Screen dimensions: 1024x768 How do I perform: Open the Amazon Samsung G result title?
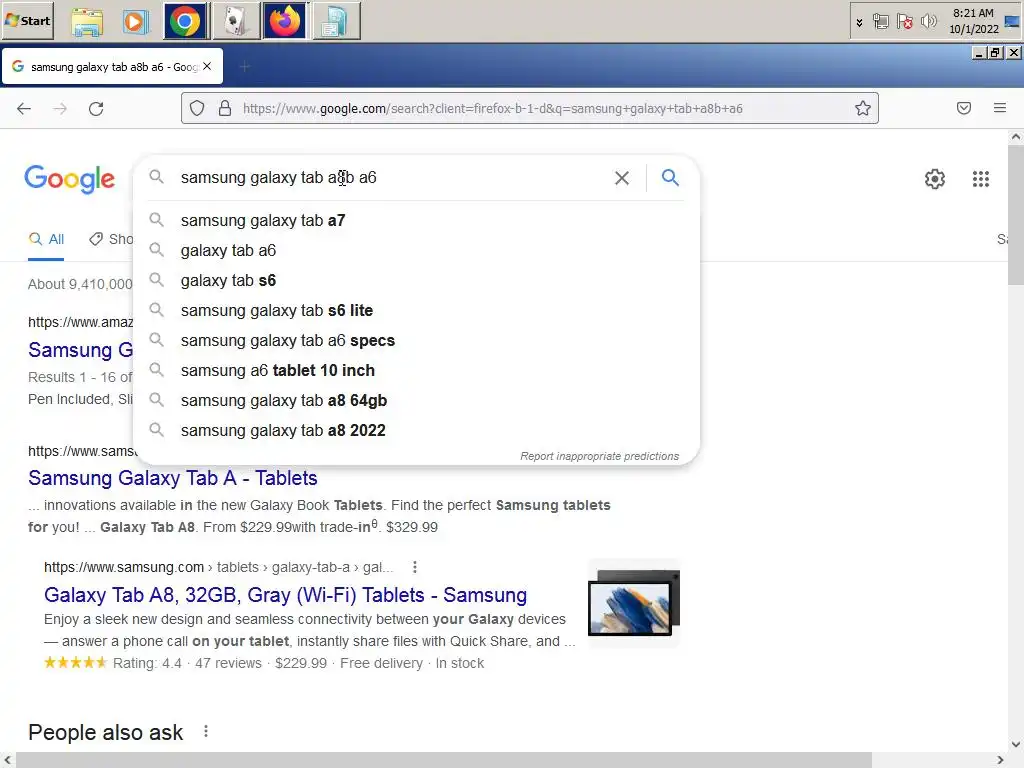(80, 350)
